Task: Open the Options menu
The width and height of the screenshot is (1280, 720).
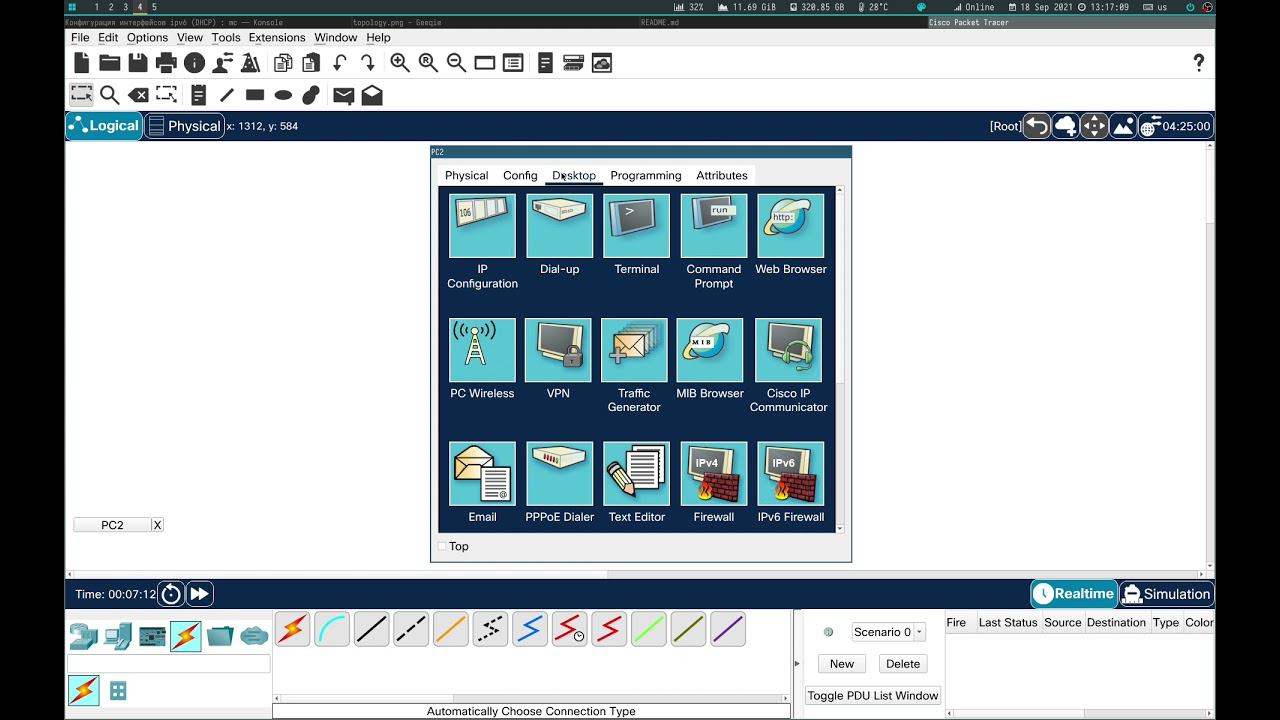Action: click(x=147, y=37)
